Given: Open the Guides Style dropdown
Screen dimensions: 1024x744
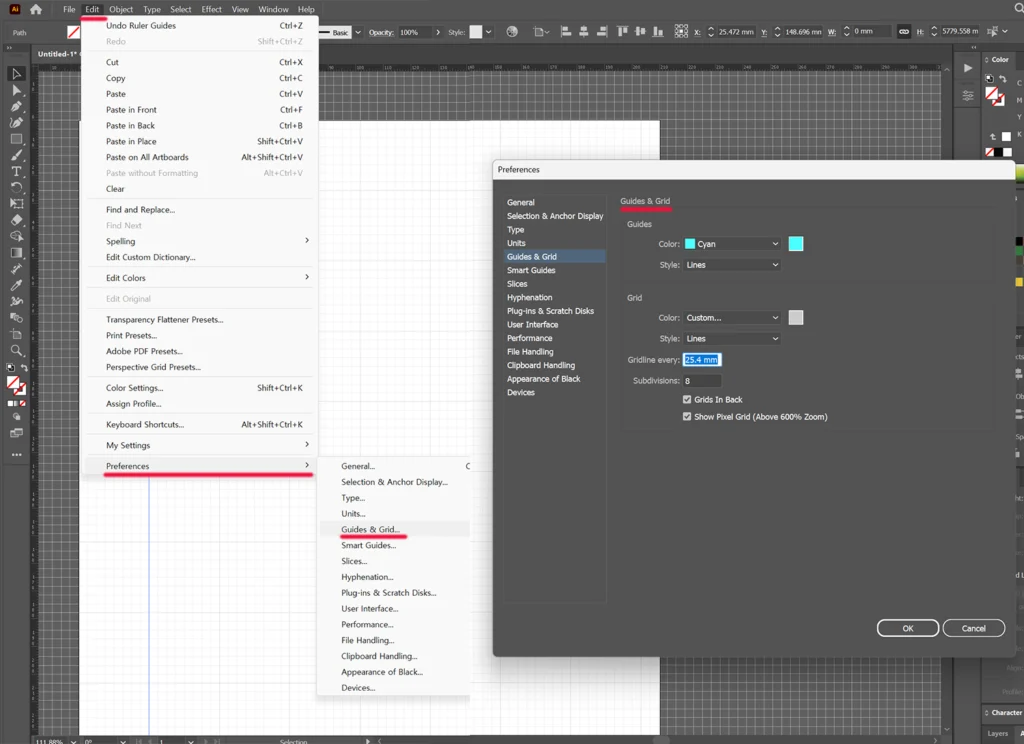Looking at the screenshot, I should coord(732,265).
